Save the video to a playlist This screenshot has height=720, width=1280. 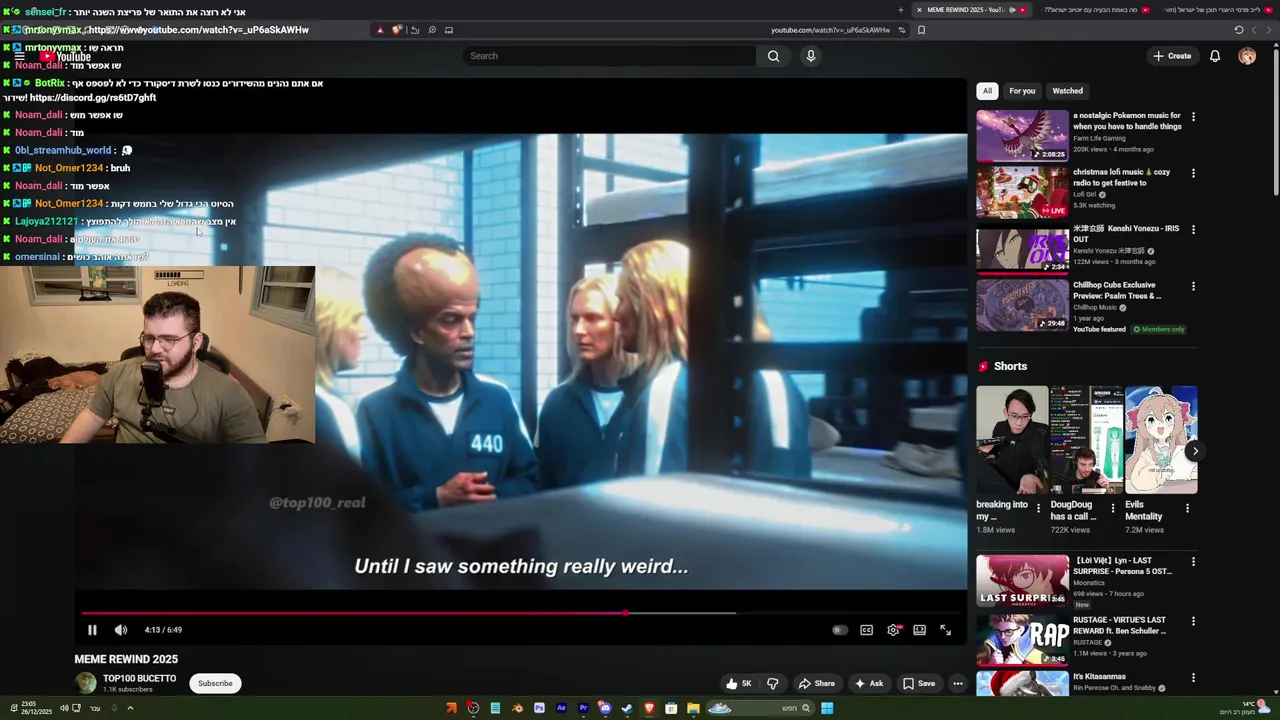click(x=919, y=684)
